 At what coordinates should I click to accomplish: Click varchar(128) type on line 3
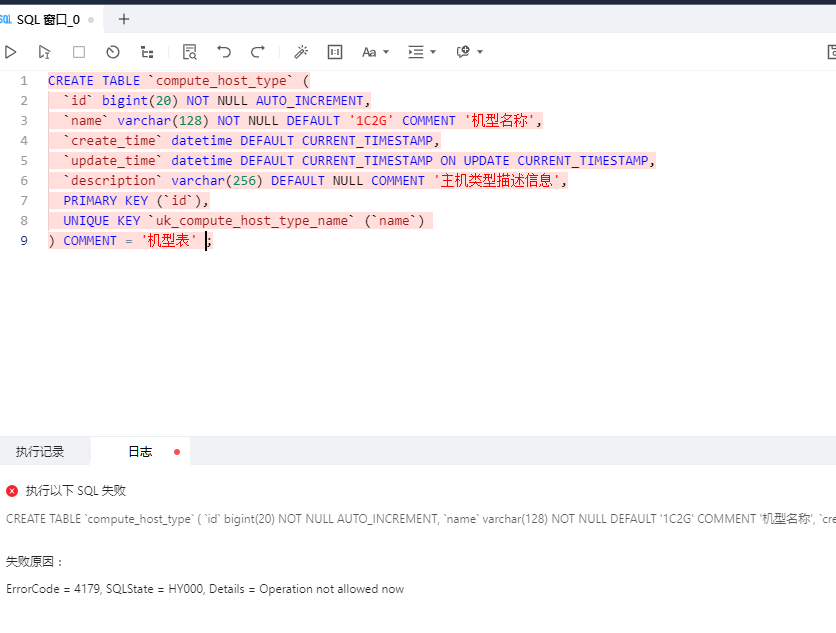pos(163,121)
